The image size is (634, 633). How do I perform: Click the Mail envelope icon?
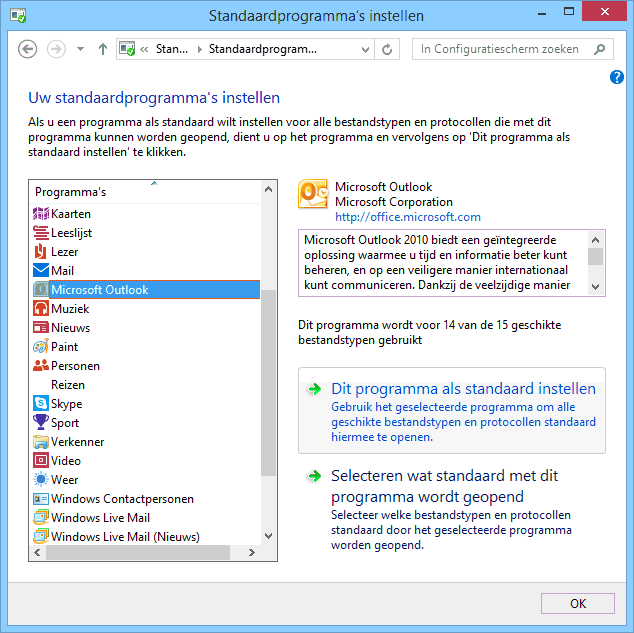tap(40, 271)
